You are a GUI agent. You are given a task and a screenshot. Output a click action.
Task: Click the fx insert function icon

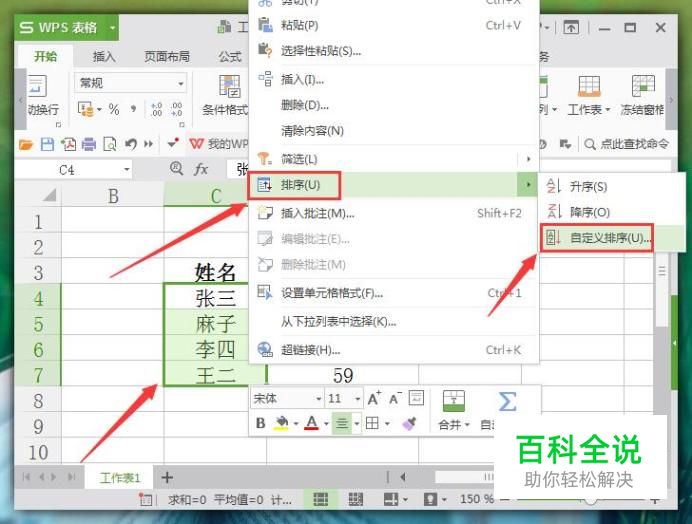[x=201, y=169]
